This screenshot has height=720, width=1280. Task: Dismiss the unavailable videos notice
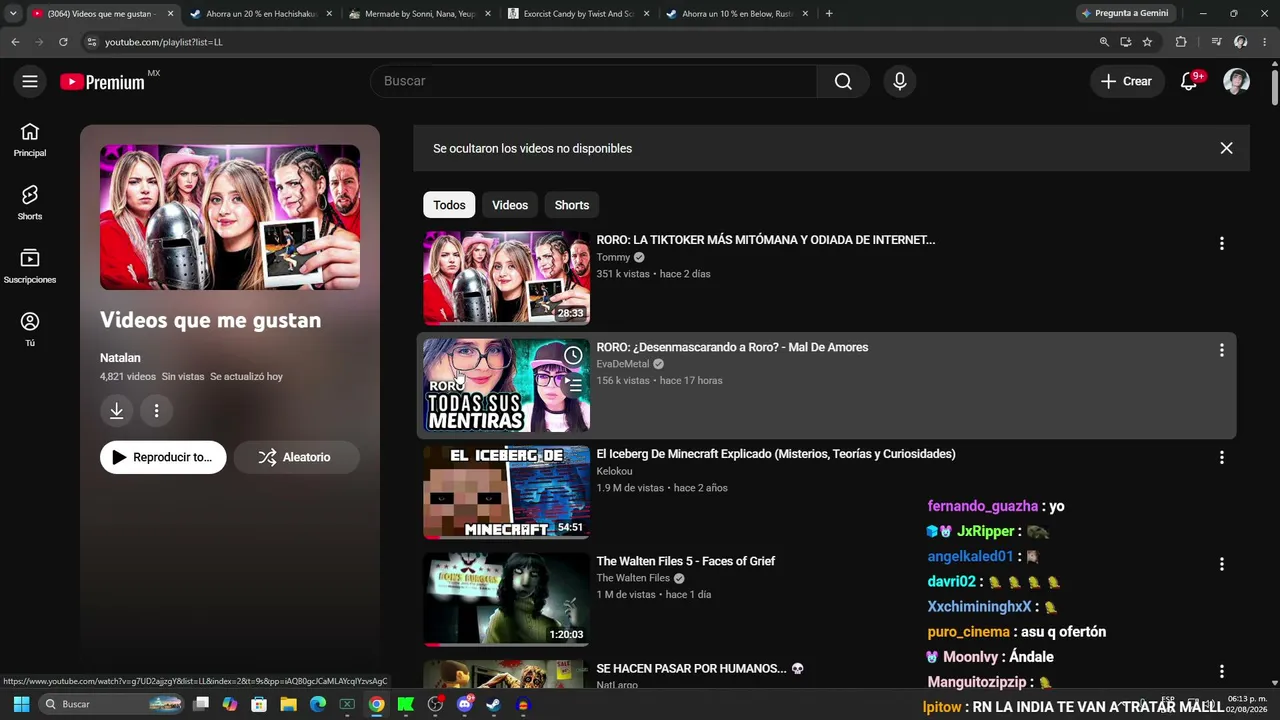pyautogui.click(x=1226, y=148)
